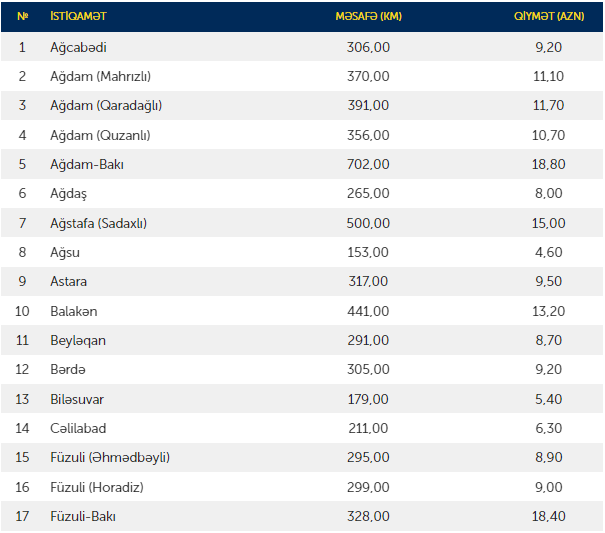
Task: Click the № column header
Action: (22, 17)
